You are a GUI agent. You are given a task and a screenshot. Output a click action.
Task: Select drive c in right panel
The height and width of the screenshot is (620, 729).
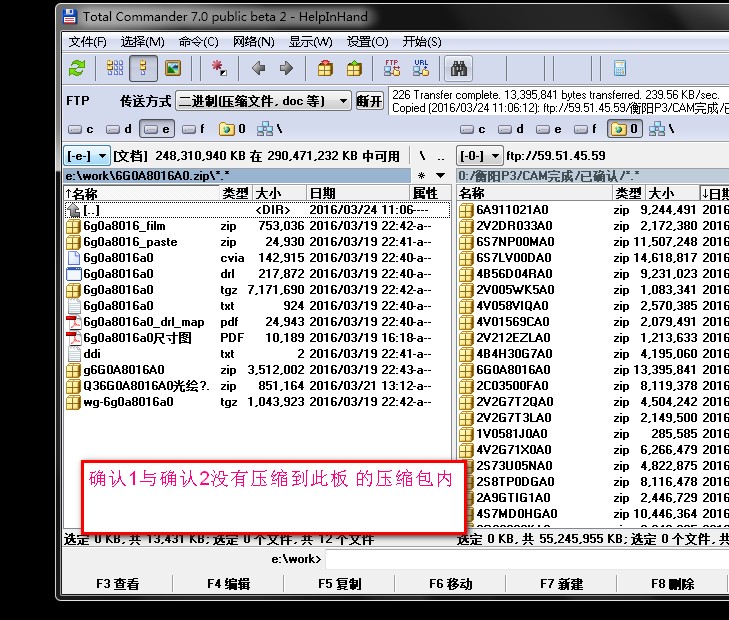click(473, 129)
